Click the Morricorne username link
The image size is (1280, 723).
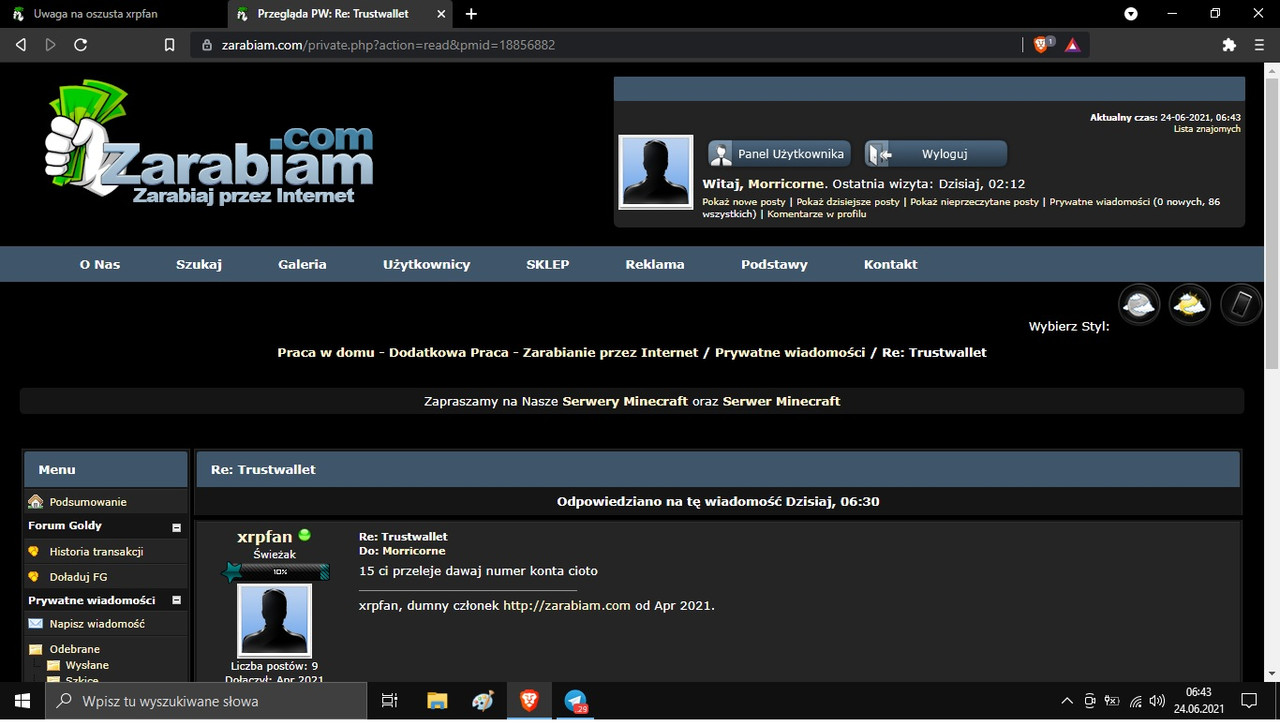point(785,184)
